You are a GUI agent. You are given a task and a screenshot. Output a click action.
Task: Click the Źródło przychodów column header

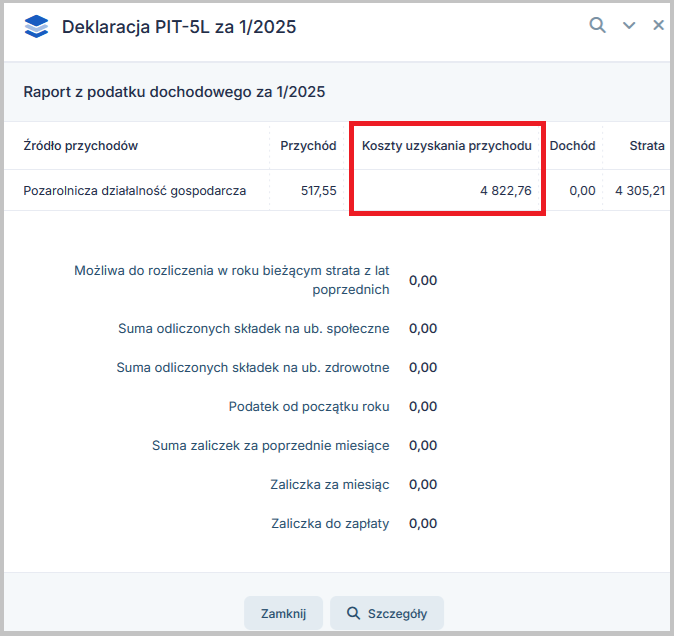80,146
